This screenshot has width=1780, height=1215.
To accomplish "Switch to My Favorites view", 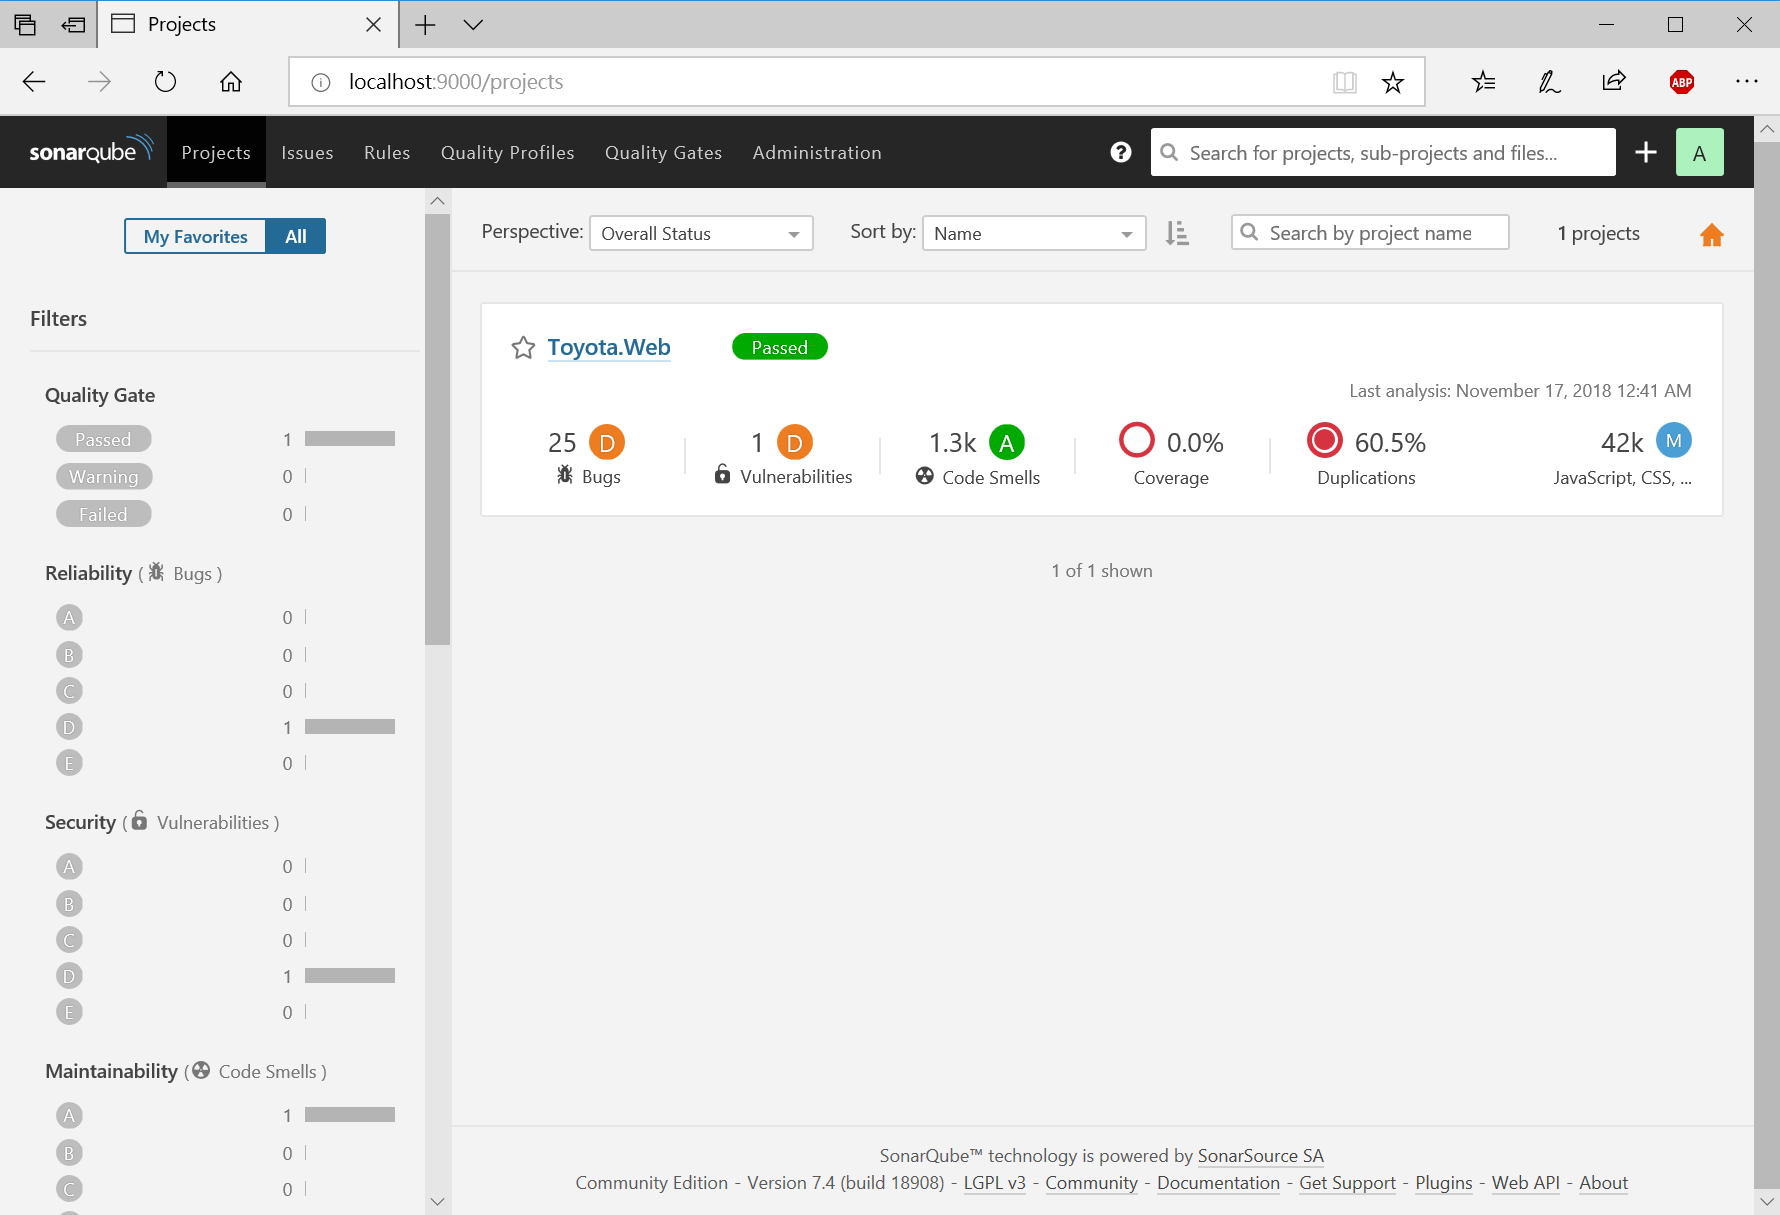I will [x=195, y=236].
